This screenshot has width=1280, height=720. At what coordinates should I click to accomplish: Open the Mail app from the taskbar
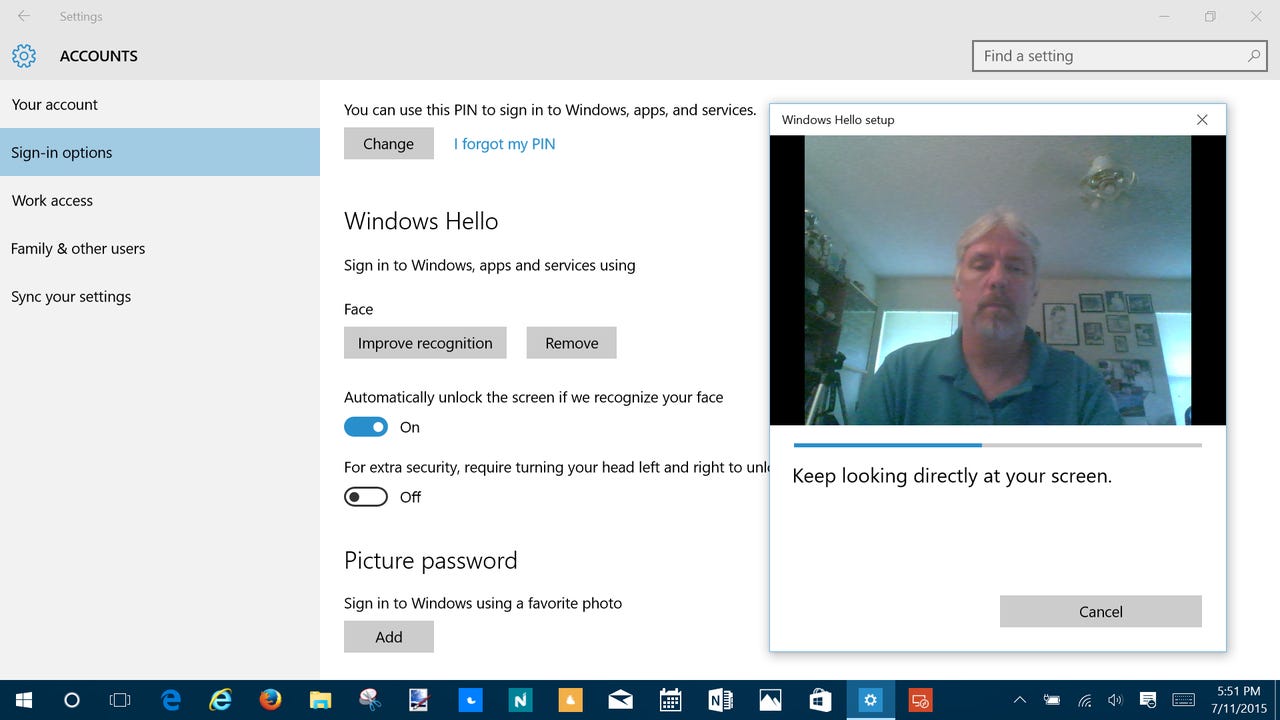tap(620, 700)
